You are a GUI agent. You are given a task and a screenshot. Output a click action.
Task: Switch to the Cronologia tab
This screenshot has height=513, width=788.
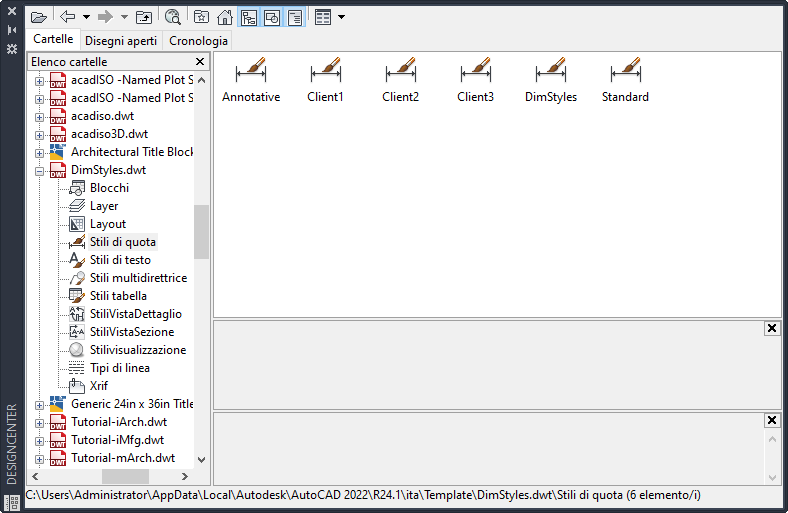(198, 41)
